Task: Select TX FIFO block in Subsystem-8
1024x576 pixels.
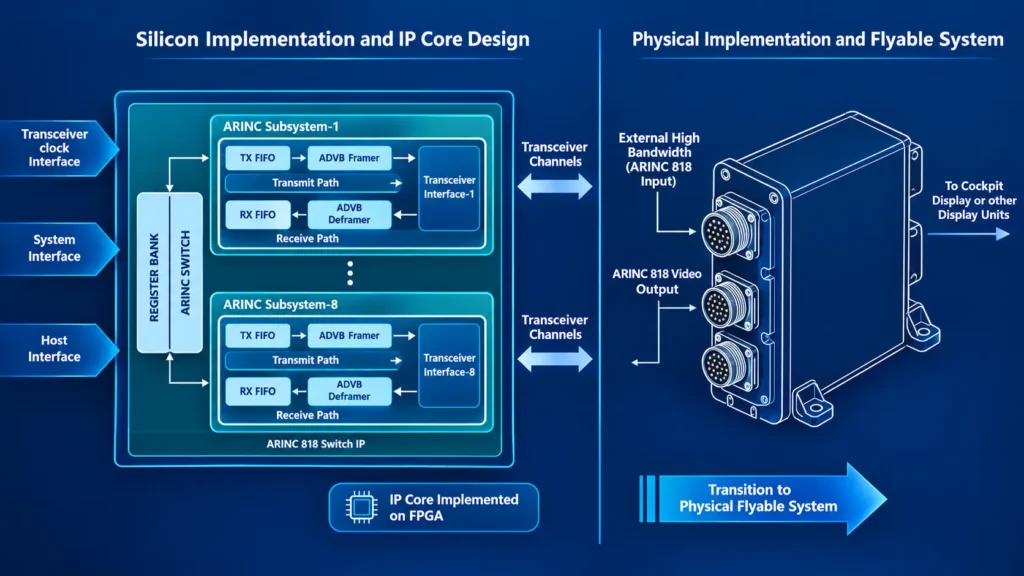Action: click(x=257, y=336)
